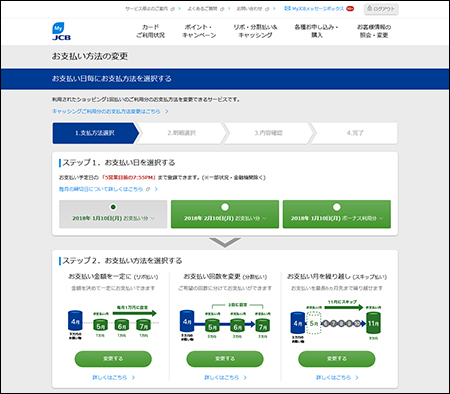Click 変更する under リボ払い
The width and height of the screenshot is (450, 394).
click(113, 359)
